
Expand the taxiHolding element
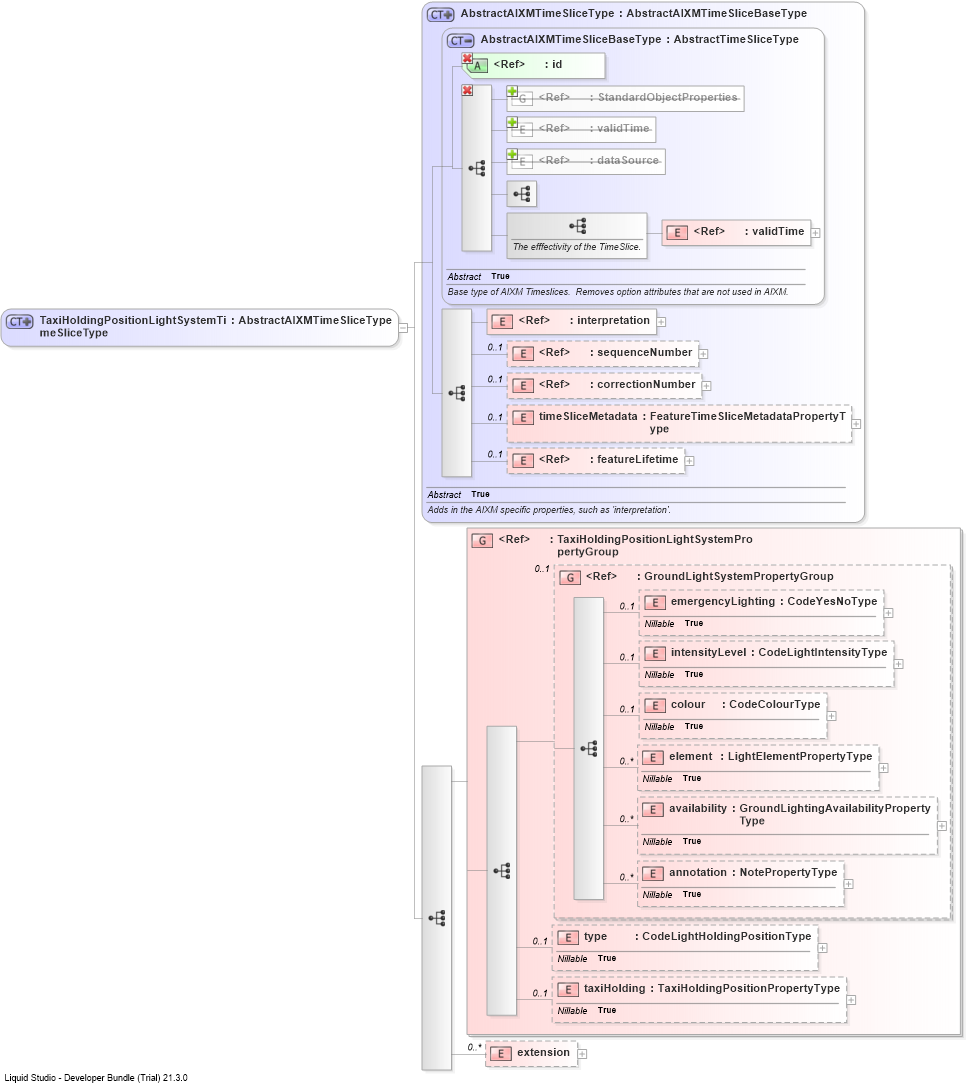point(852,1000)
